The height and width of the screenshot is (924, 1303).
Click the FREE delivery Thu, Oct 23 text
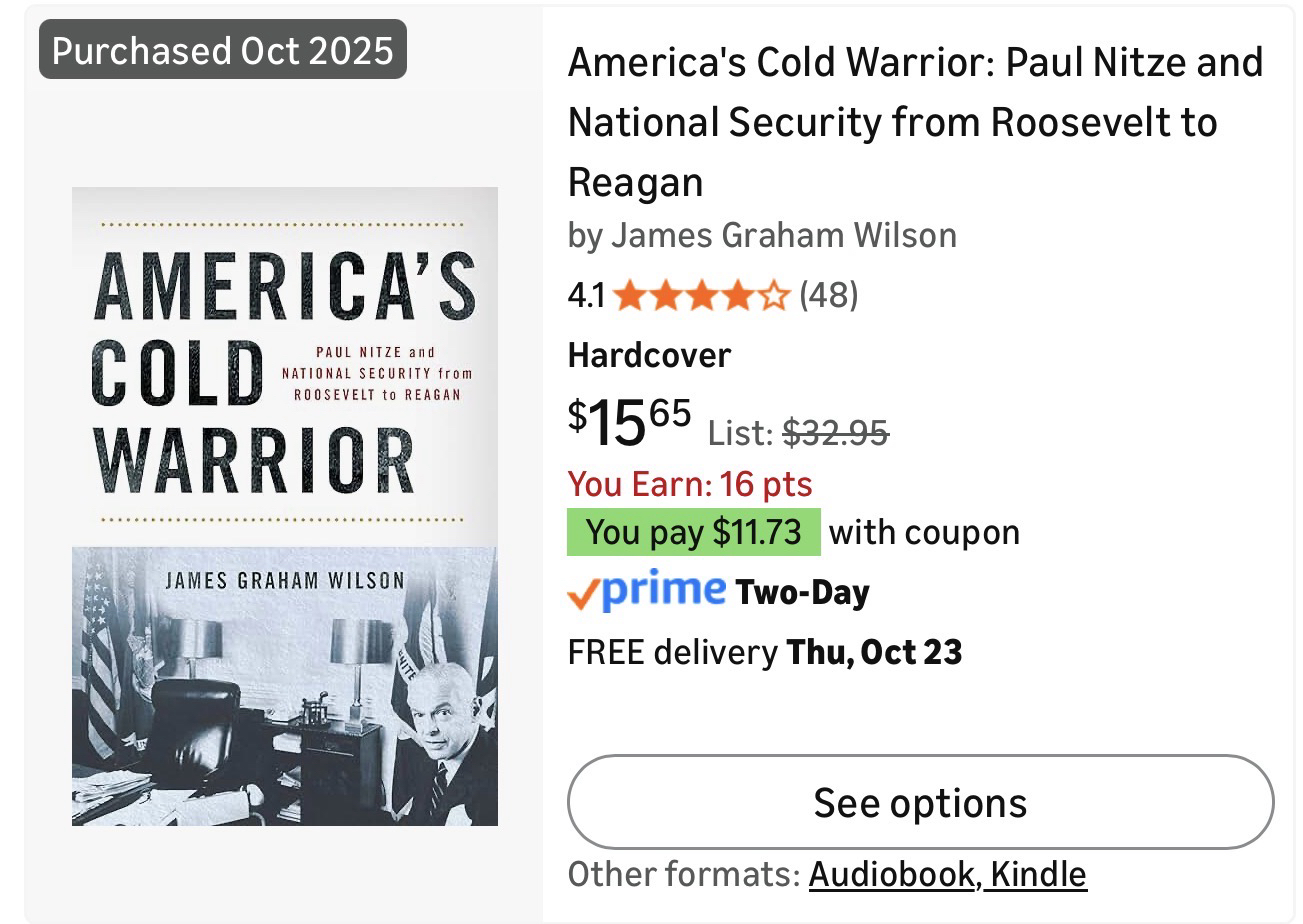tap(765, 652)
